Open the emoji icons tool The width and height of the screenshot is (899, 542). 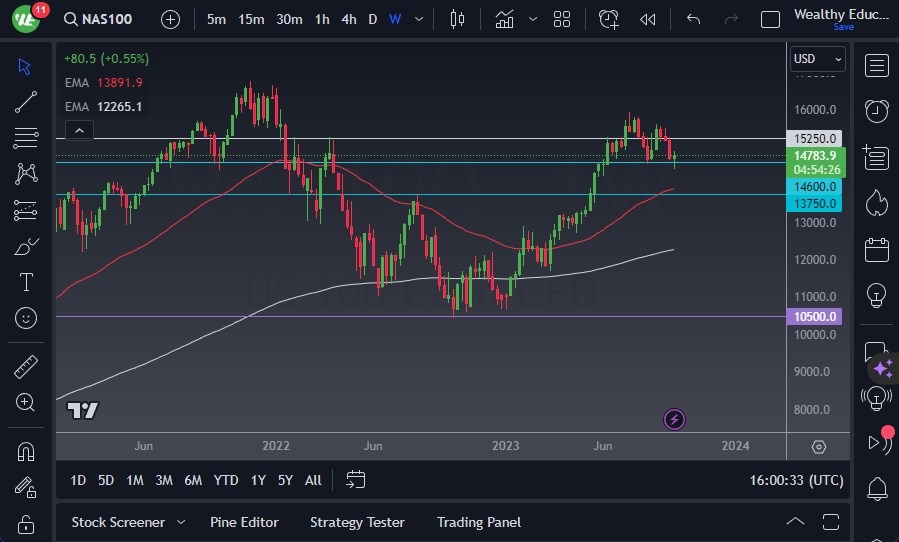coord(27,319)
